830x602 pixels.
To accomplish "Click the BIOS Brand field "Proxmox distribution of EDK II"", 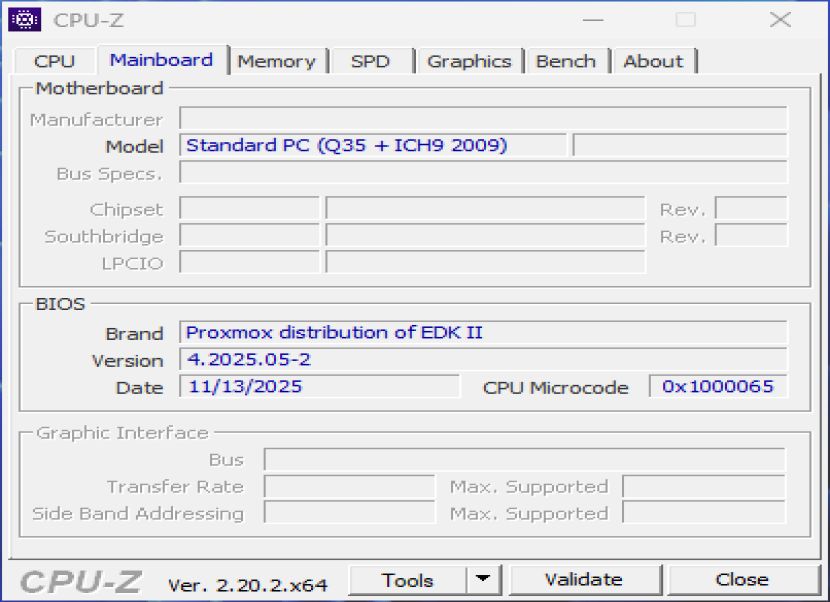I will coord(483,333).
